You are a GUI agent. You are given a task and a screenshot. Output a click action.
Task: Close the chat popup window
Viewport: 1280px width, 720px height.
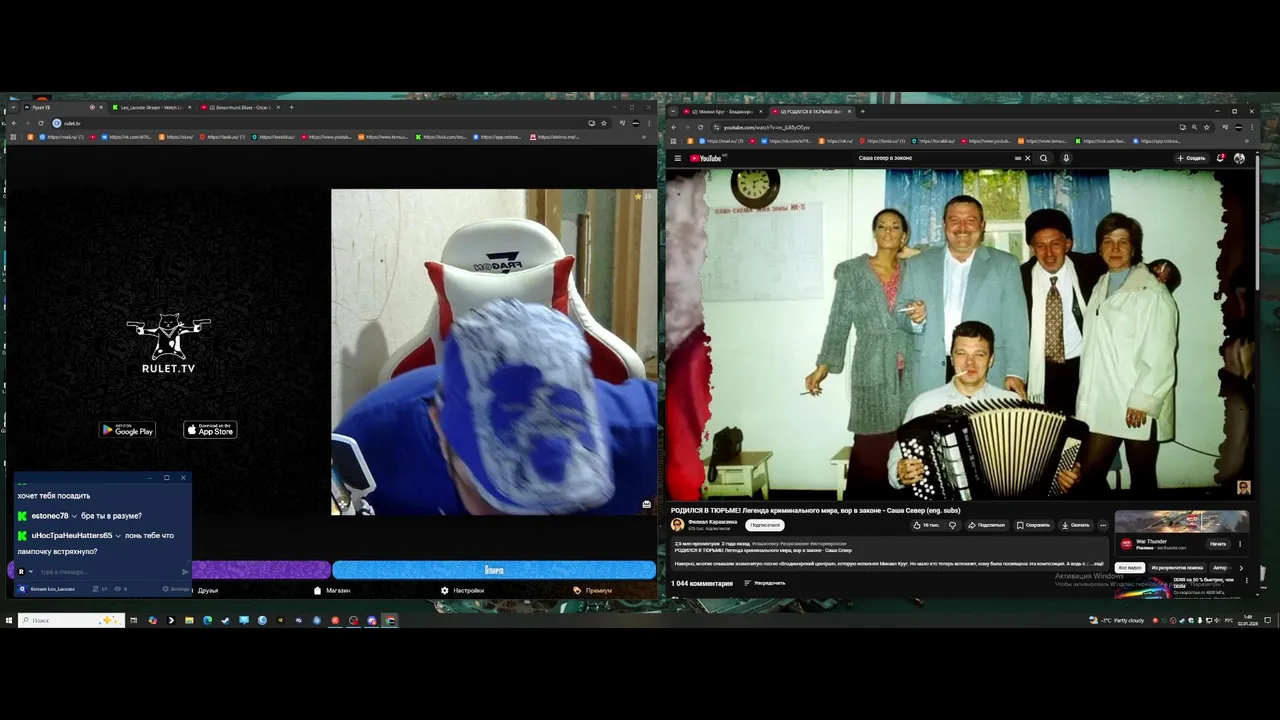[183, 477]
